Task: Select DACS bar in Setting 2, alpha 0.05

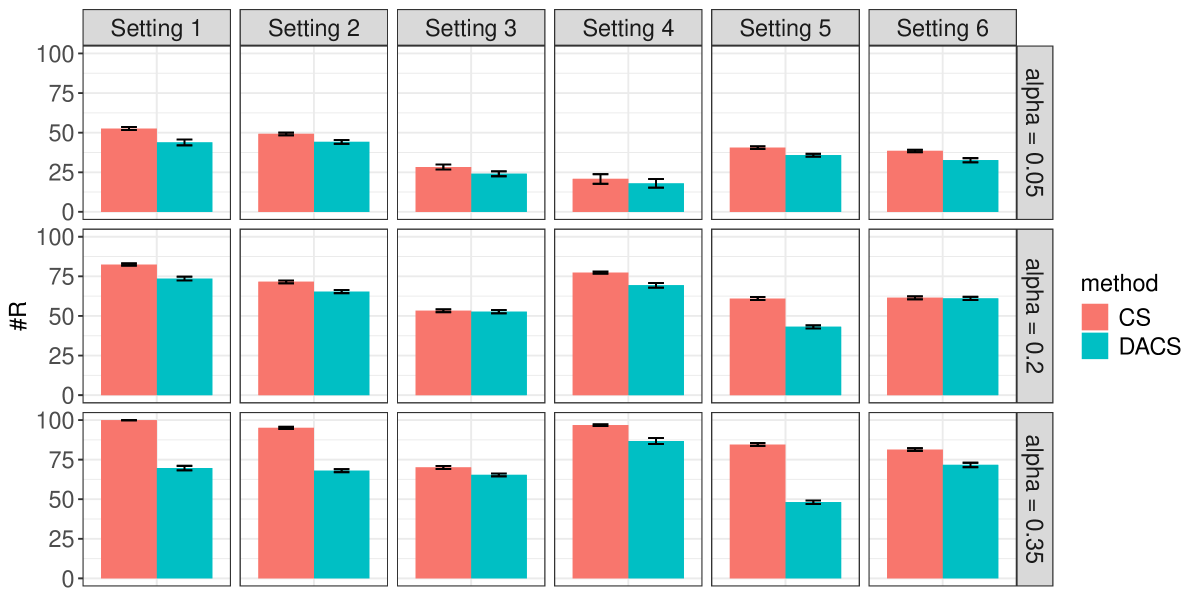Action: click(x=341, y=177)
